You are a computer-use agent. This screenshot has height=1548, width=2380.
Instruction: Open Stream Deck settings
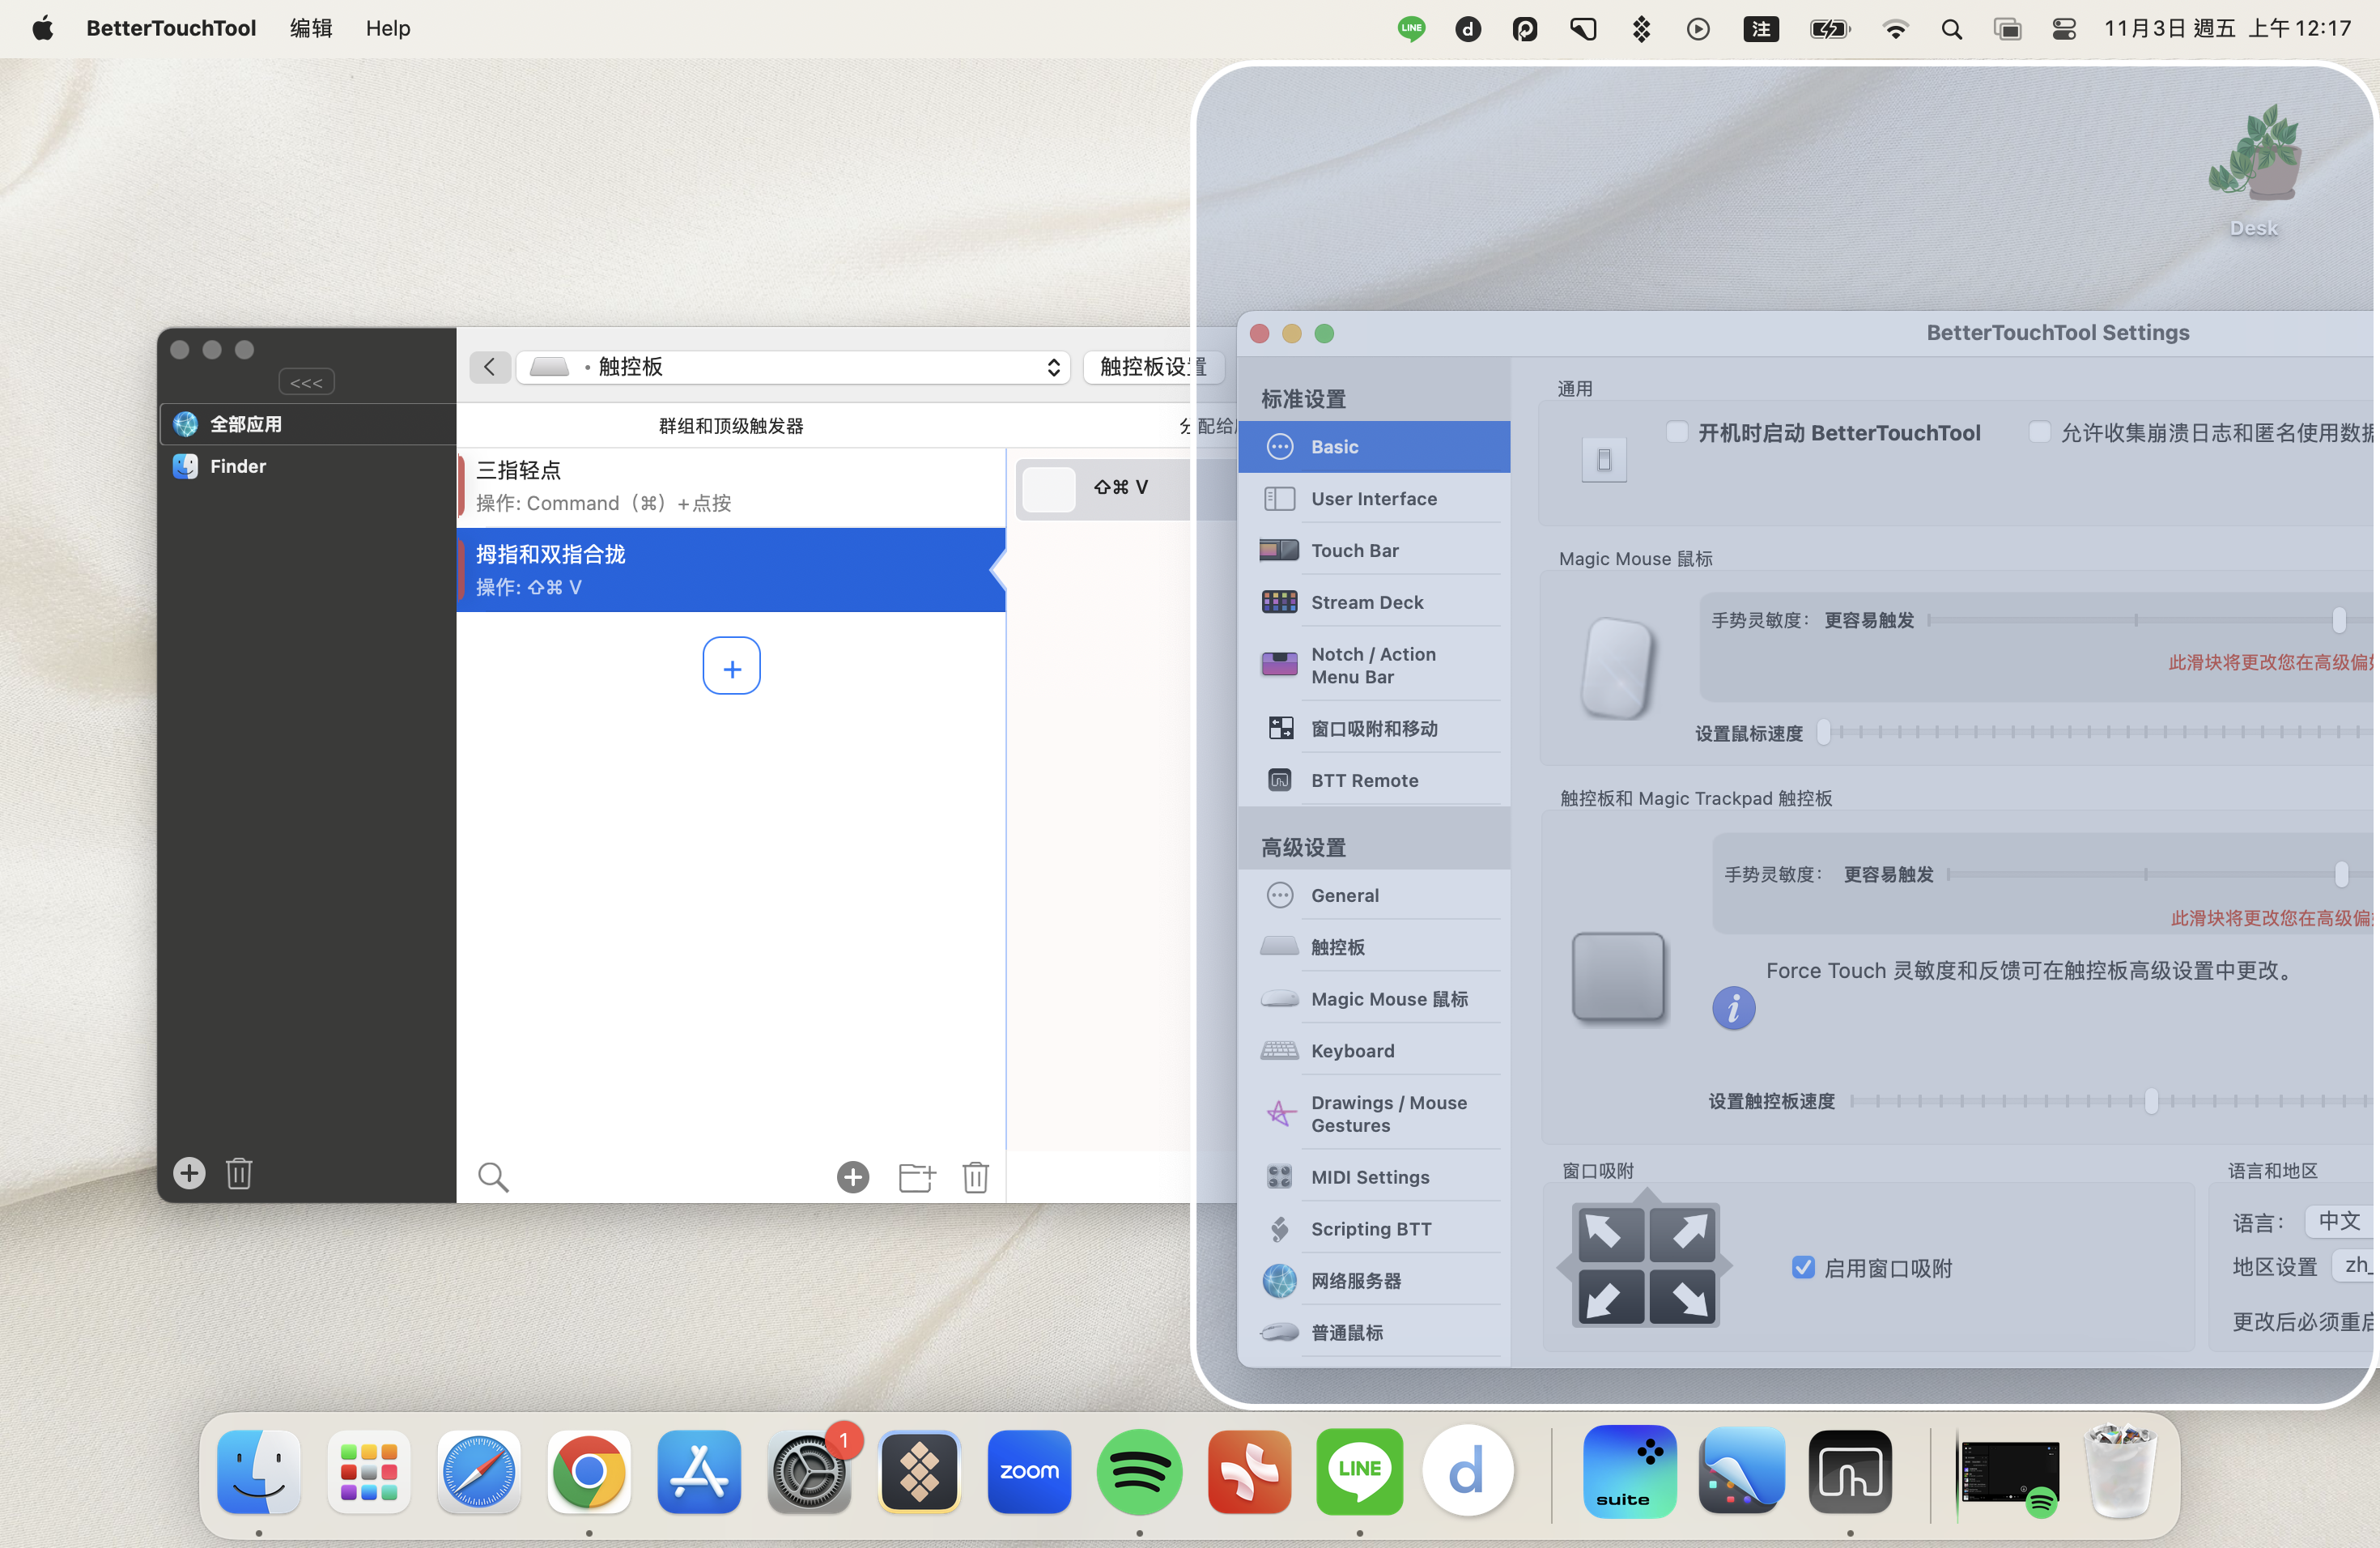pyautogui.click(x=1374, y=602)
